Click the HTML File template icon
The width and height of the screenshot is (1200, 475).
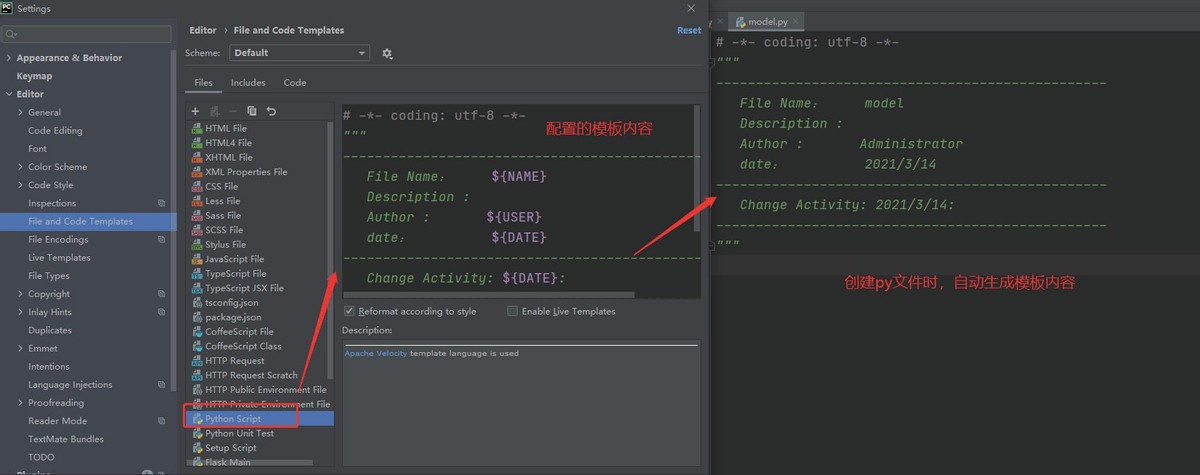click(x=197, y=128)
